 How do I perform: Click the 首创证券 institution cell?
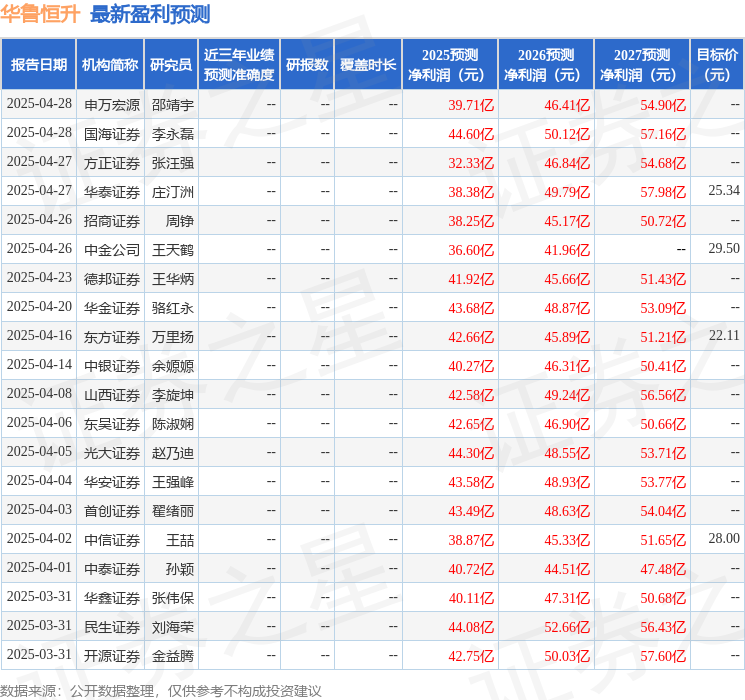pos(112,511)
